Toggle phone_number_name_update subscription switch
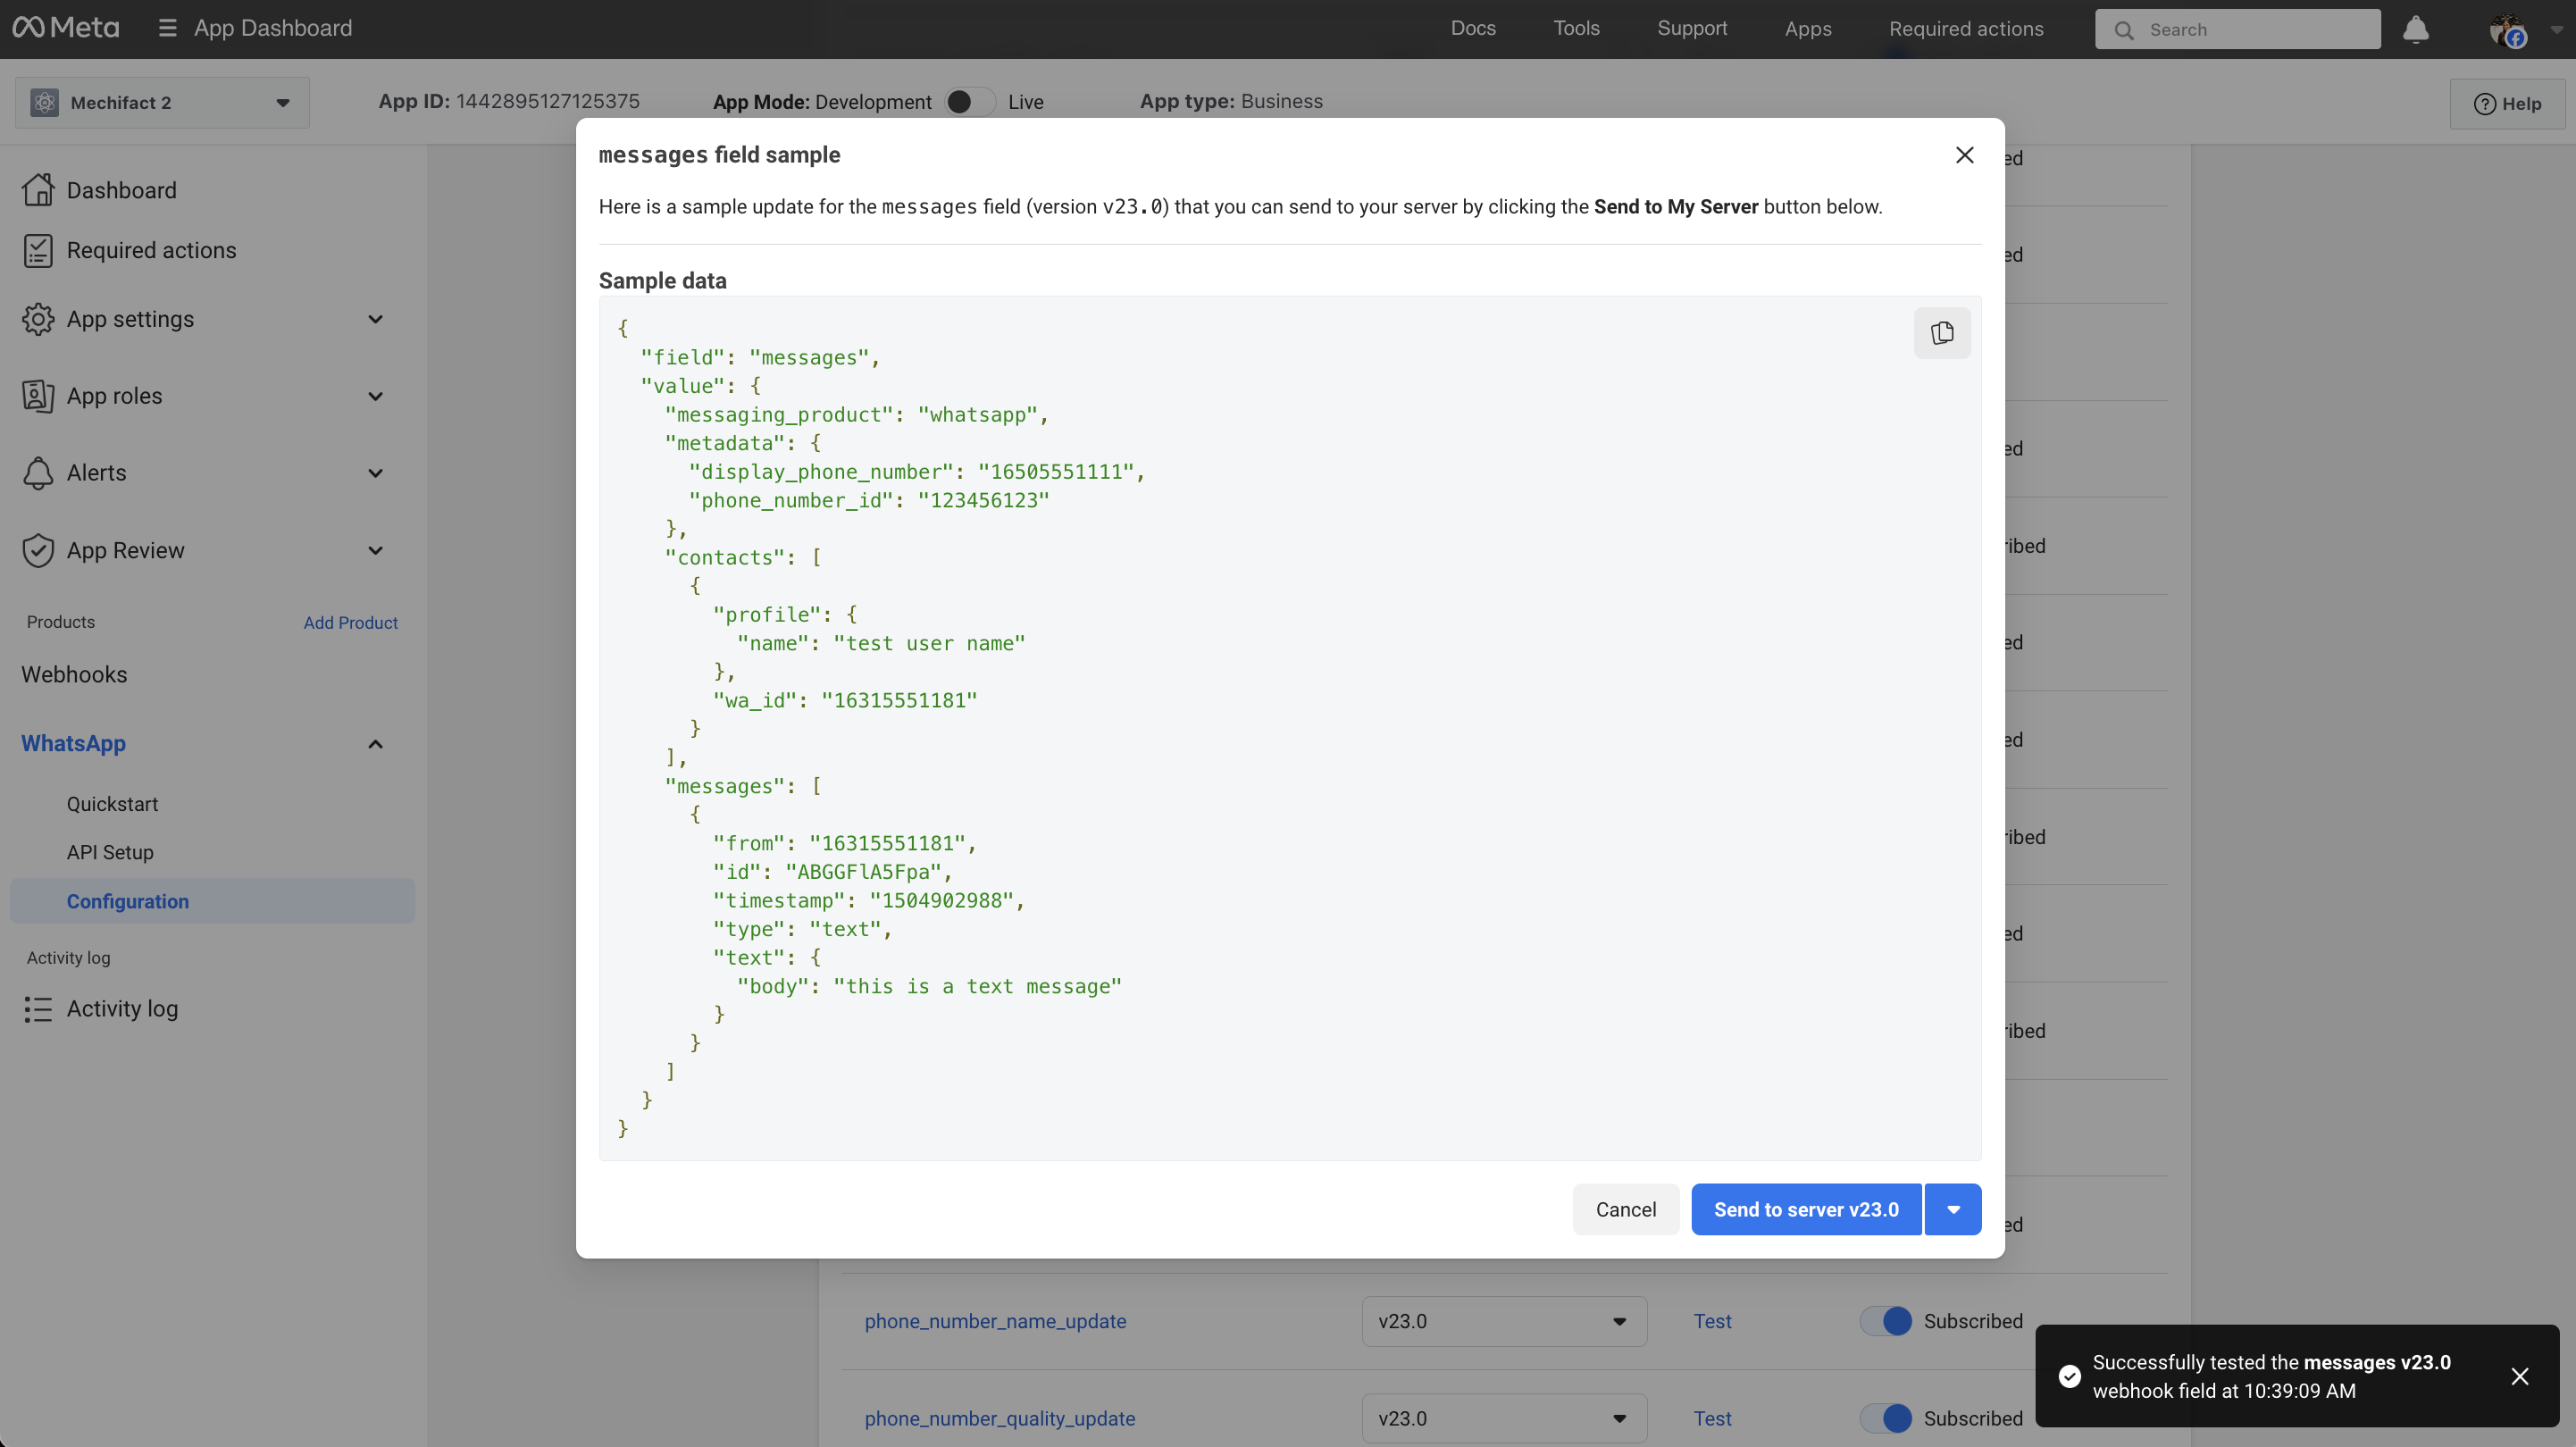2576x1447 pixels. pos(1885,1321)
